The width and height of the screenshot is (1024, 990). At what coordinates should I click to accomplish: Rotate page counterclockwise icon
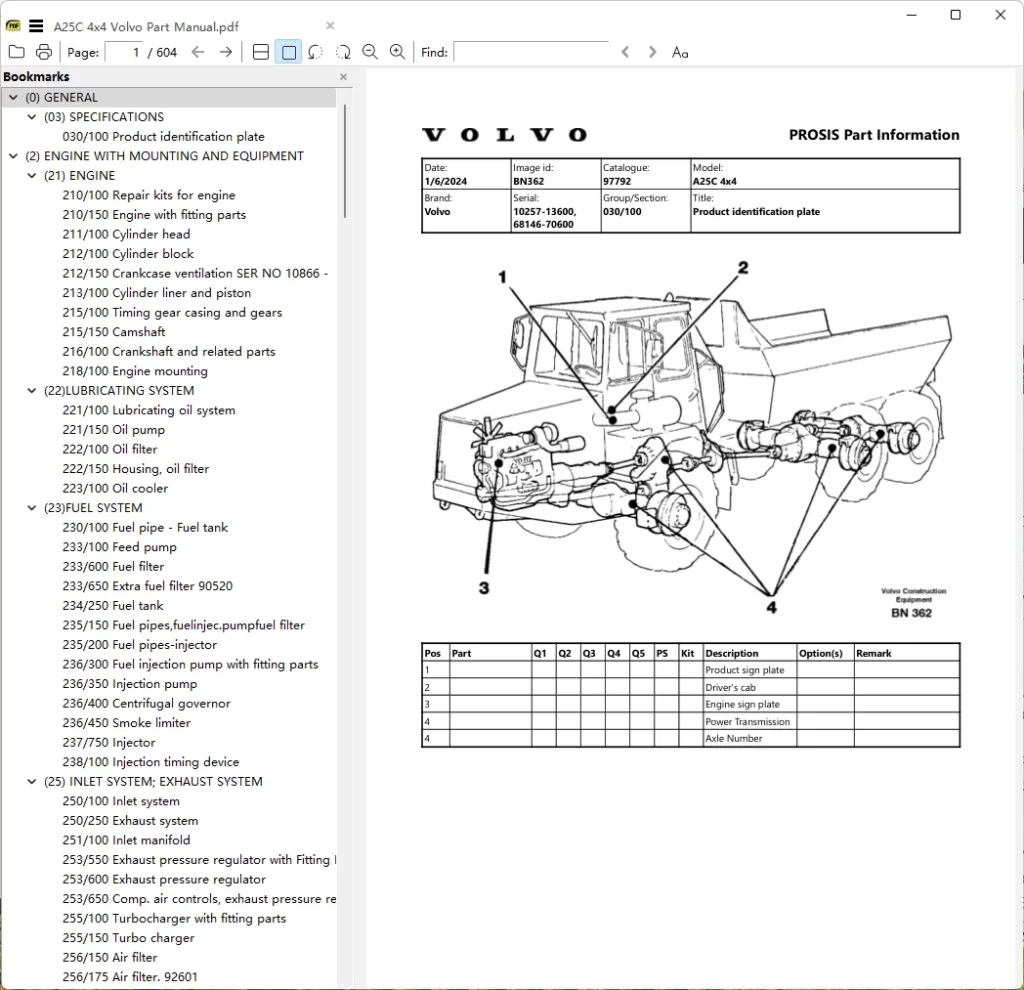(315, 52)
